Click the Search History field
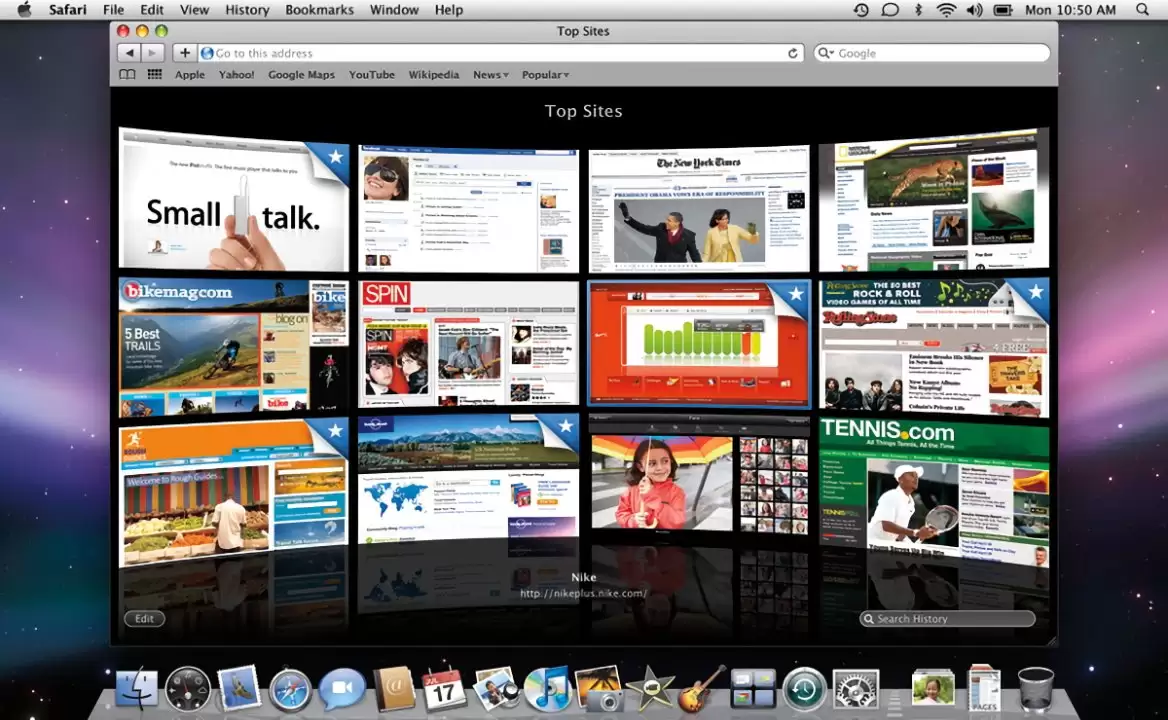Image resolution: width=1168 pixels, height=720 pixels. [950, 619]
